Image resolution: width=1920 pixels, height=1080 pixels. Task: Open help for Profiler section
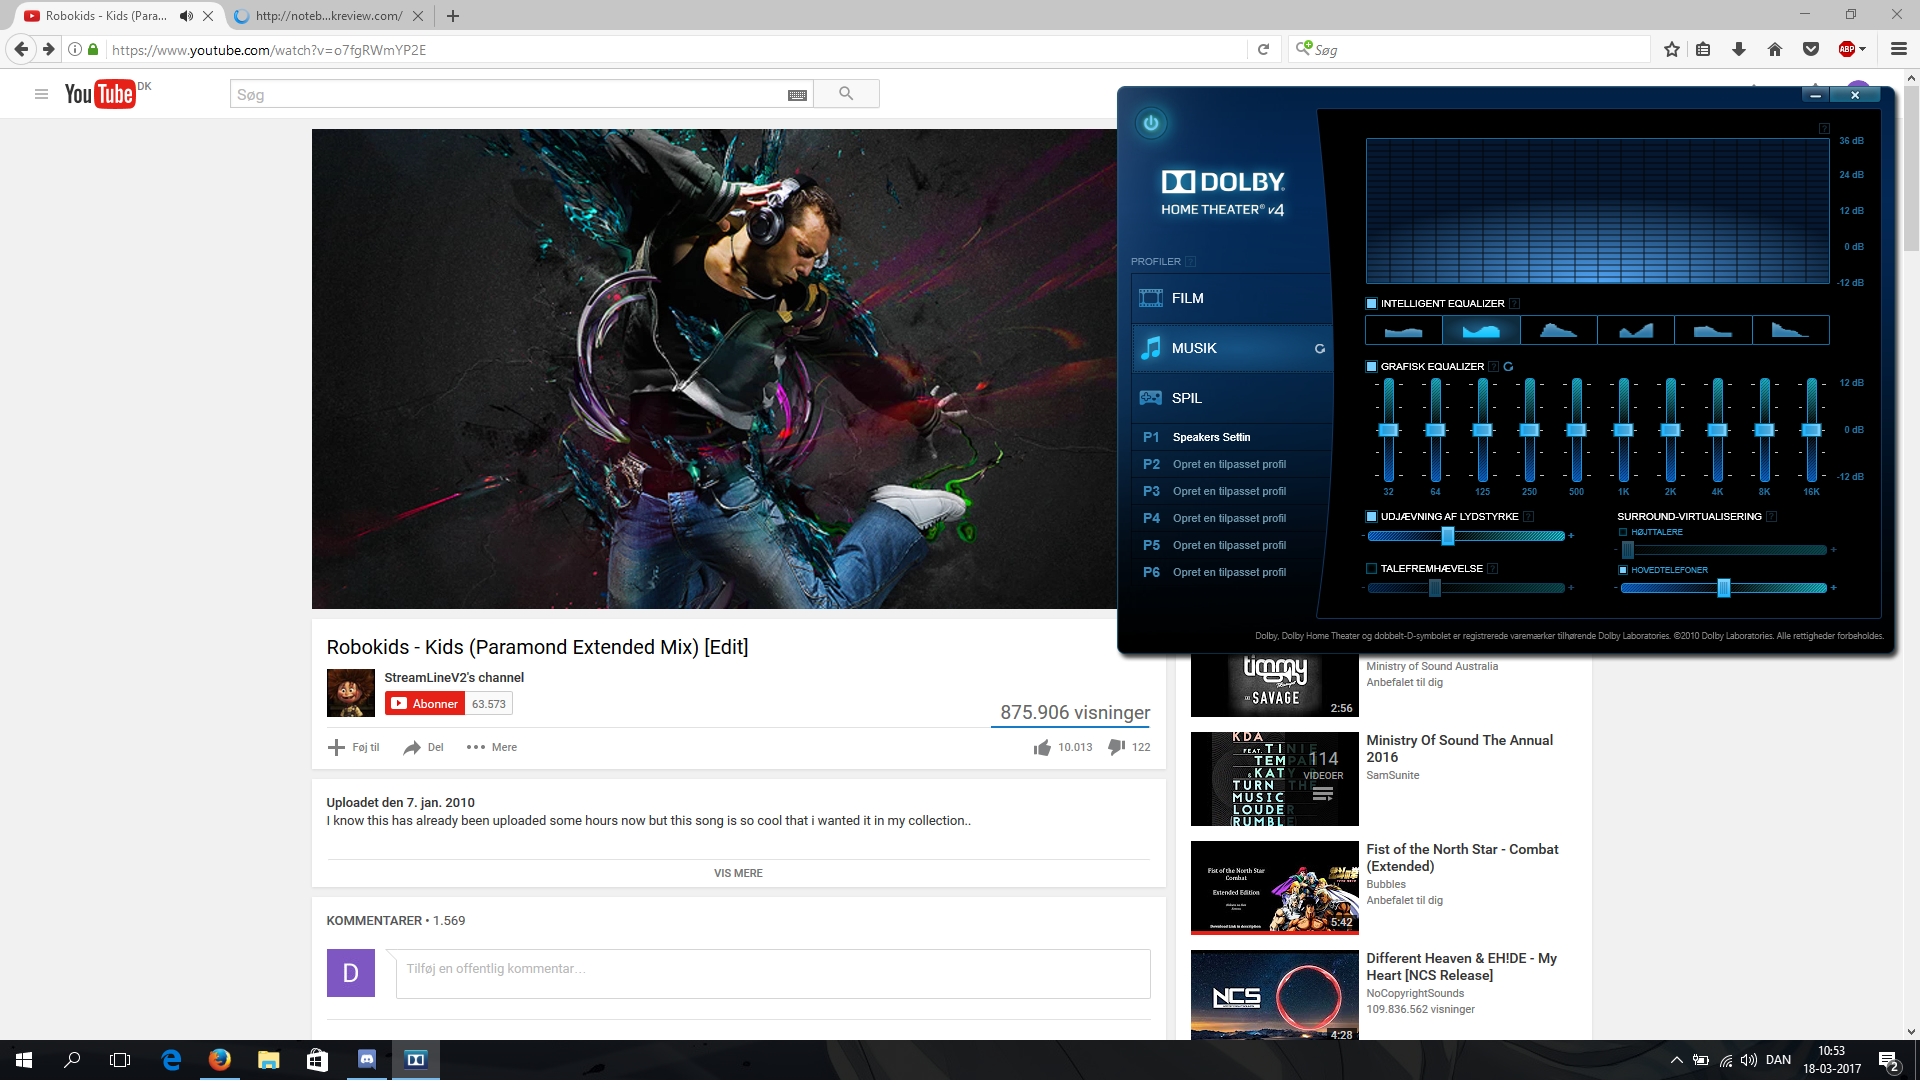tap(1191, 262)
